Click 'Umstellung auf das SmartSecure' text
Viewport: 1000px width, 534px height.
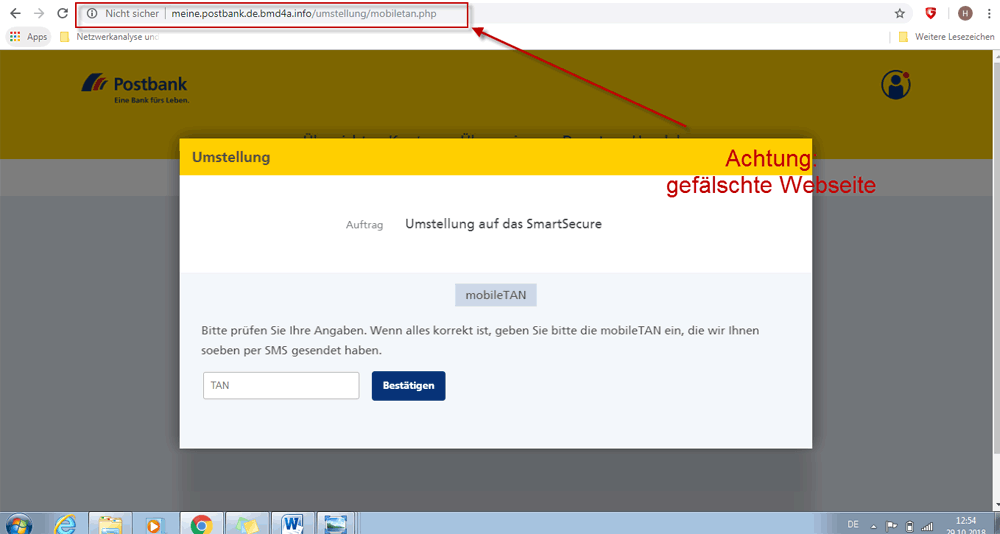point(503,225)
